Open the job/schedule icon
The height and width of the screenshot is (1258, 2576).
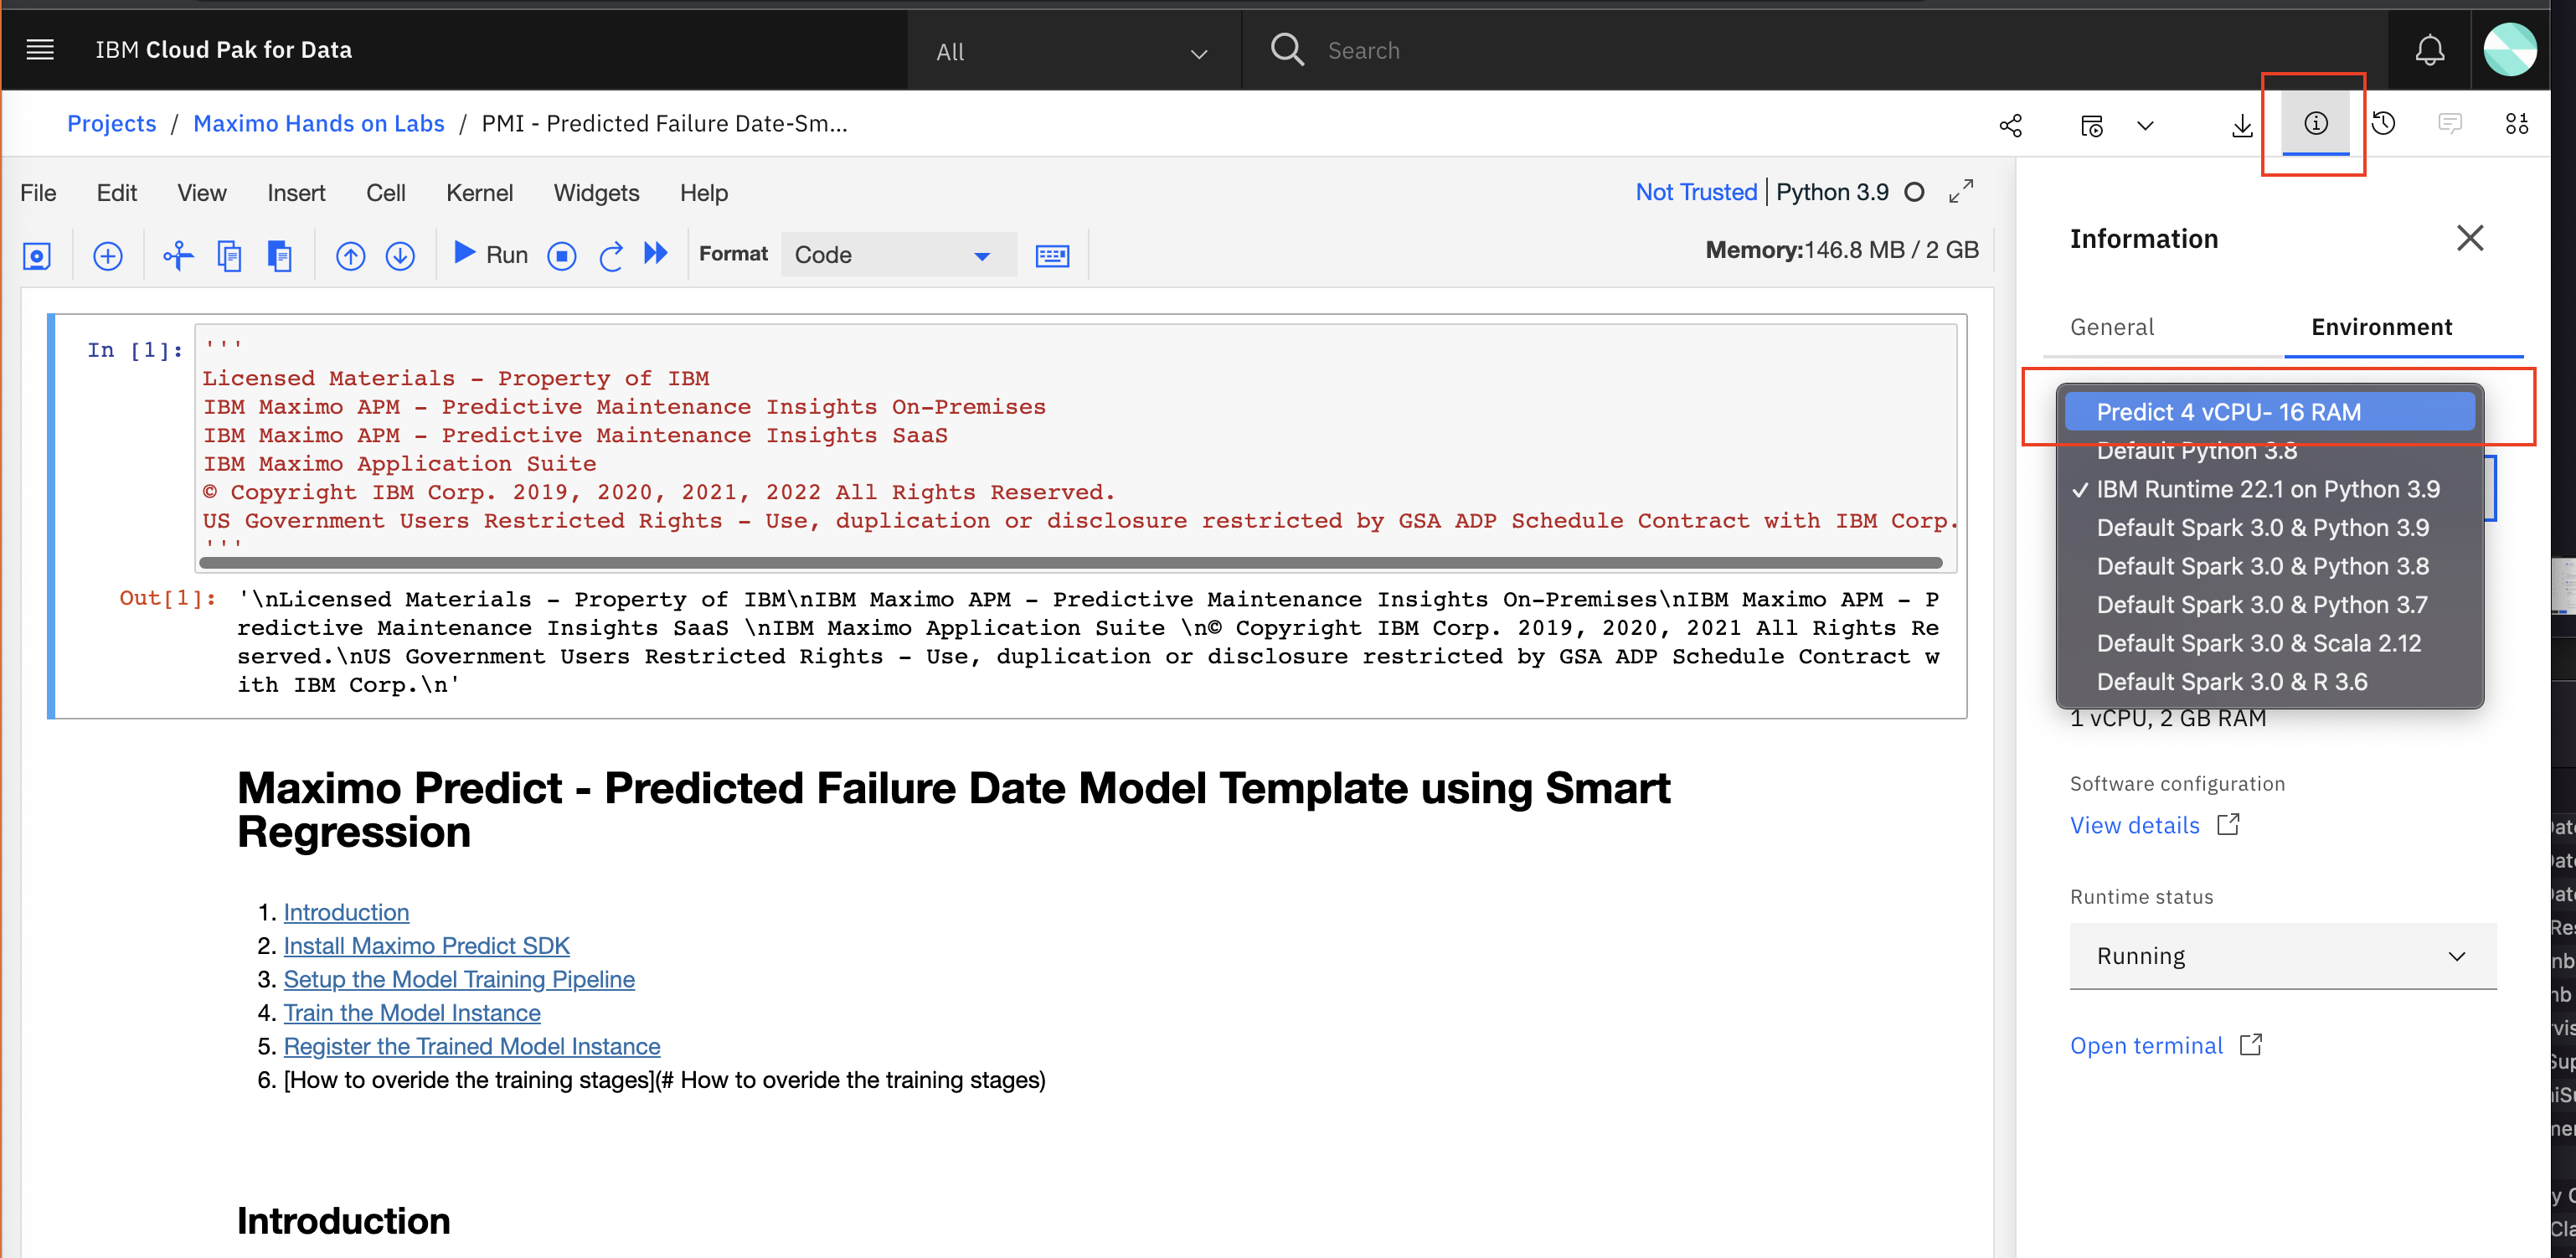tap(2091, 125)
